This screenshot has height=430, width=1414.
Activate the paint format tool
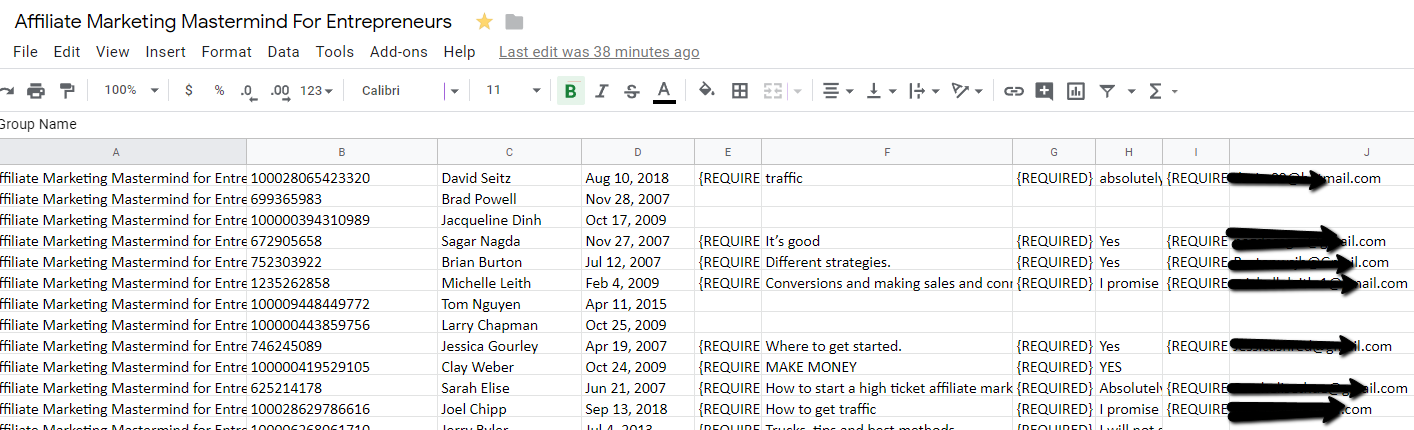[67, 91]
